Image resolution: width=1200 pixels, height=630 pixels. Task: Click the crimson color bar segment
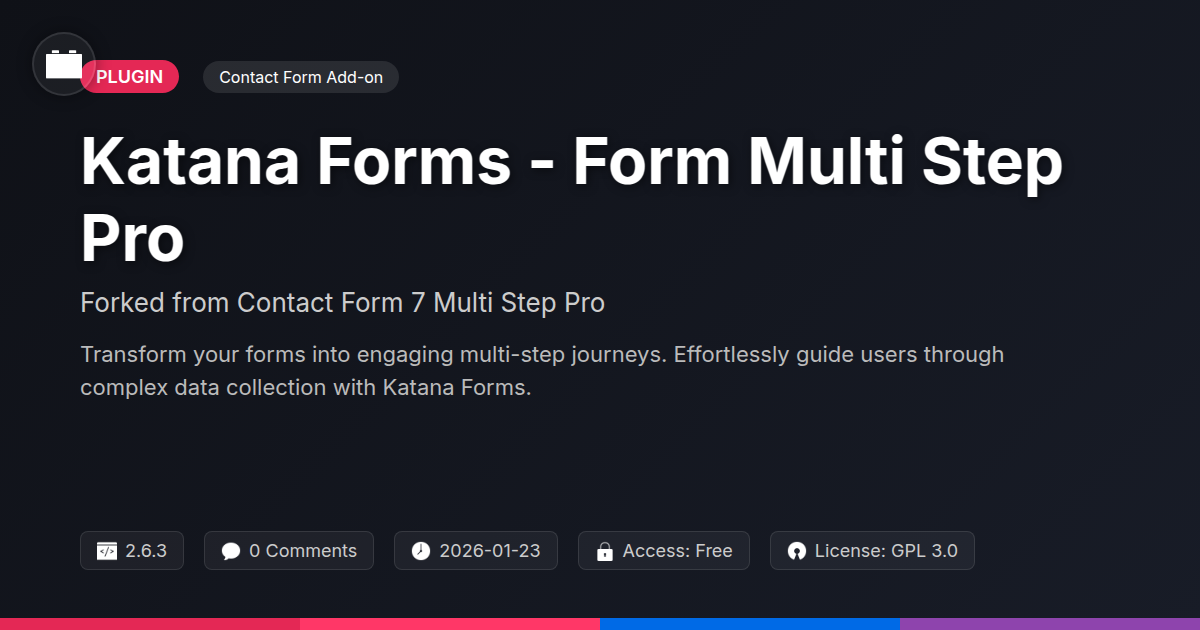pos(150,623)
